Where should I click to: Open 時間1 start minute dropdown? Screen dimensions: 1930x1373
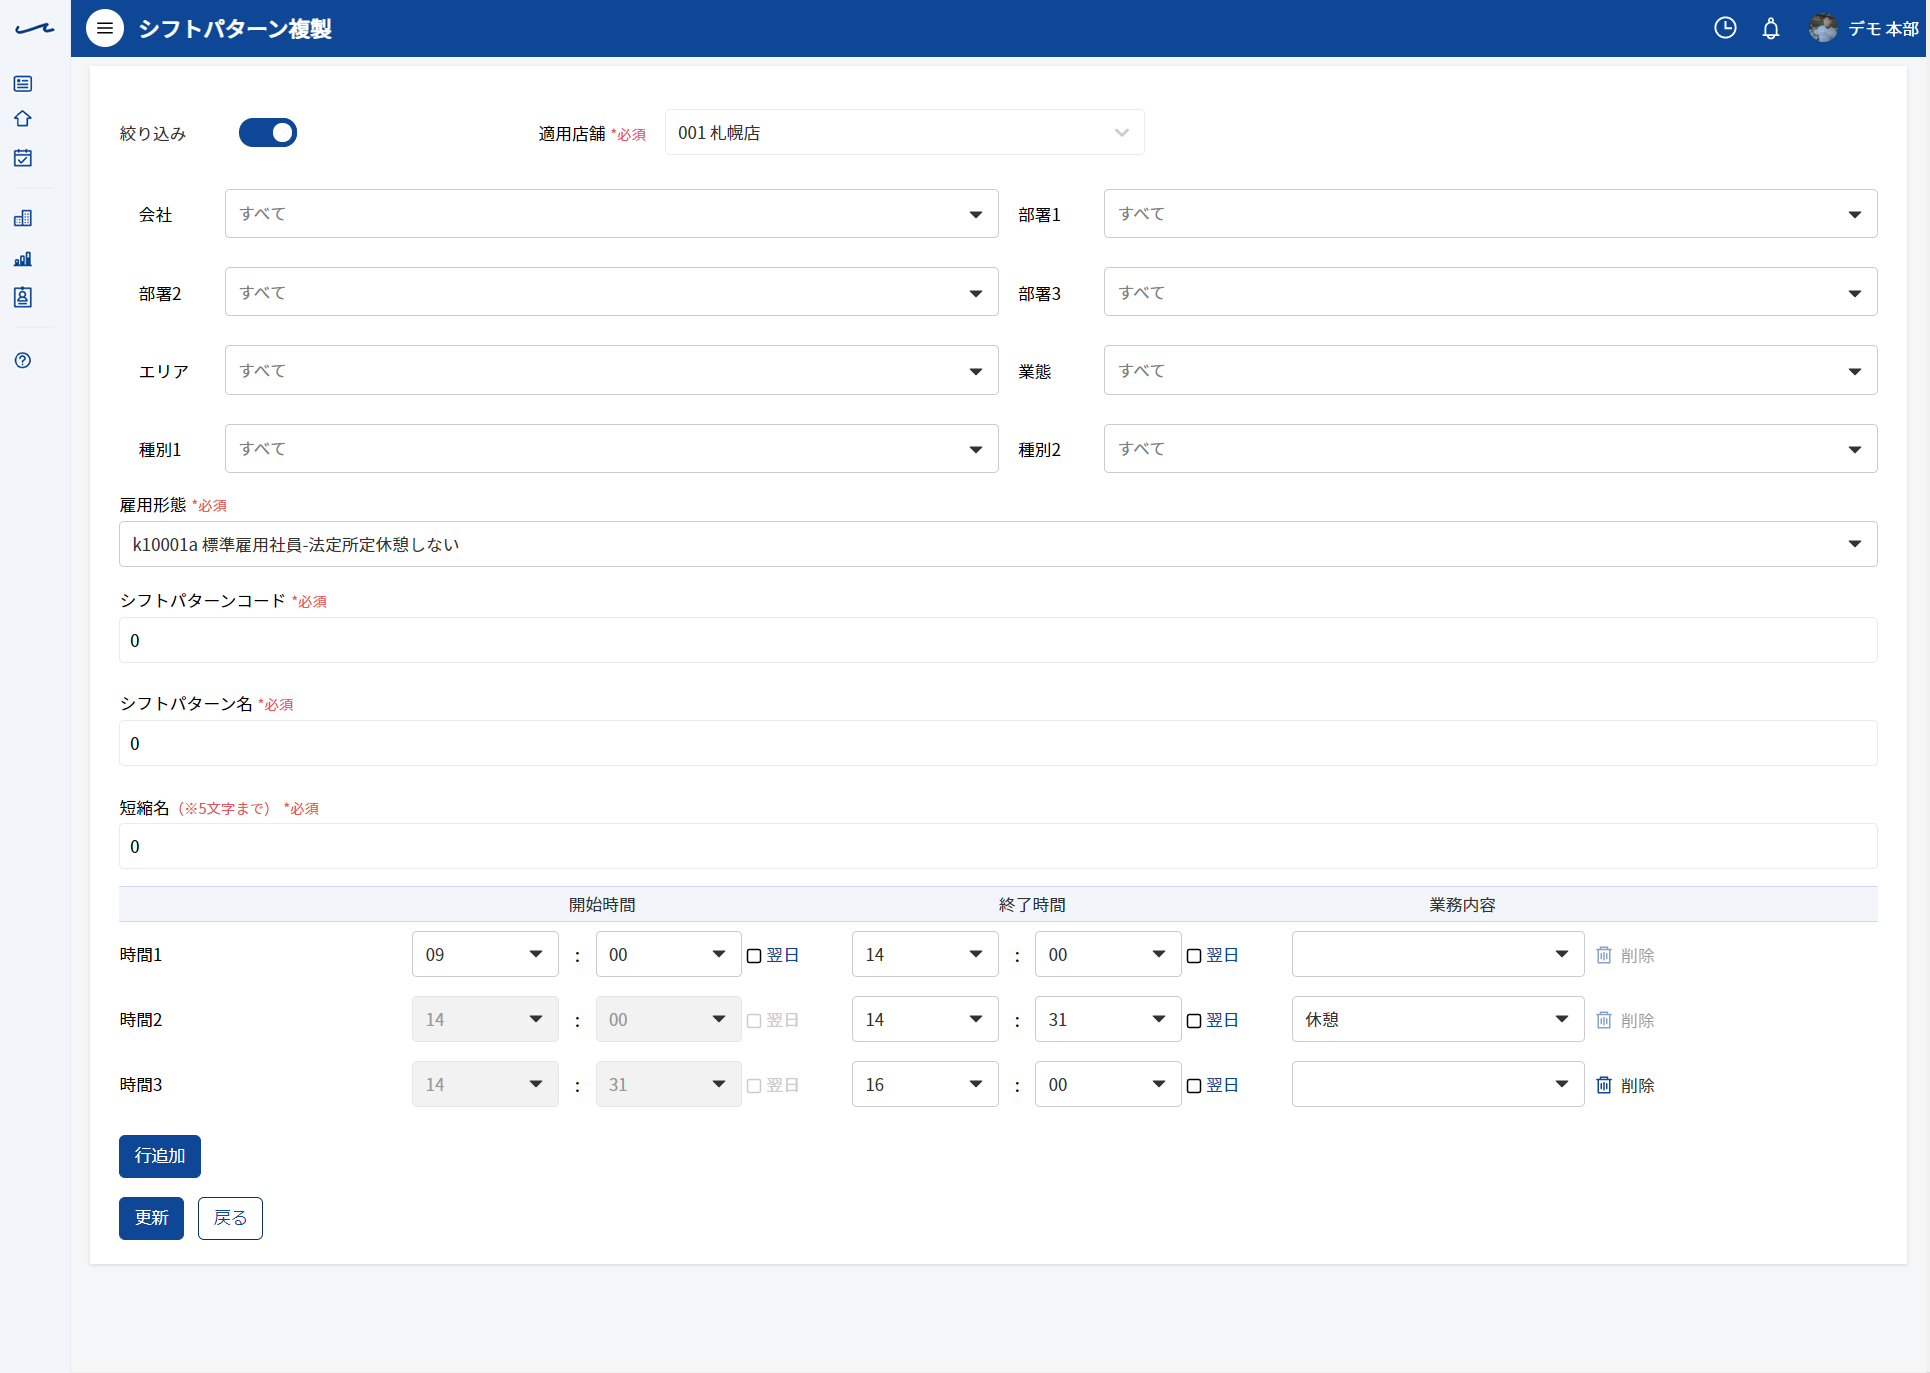668,955
